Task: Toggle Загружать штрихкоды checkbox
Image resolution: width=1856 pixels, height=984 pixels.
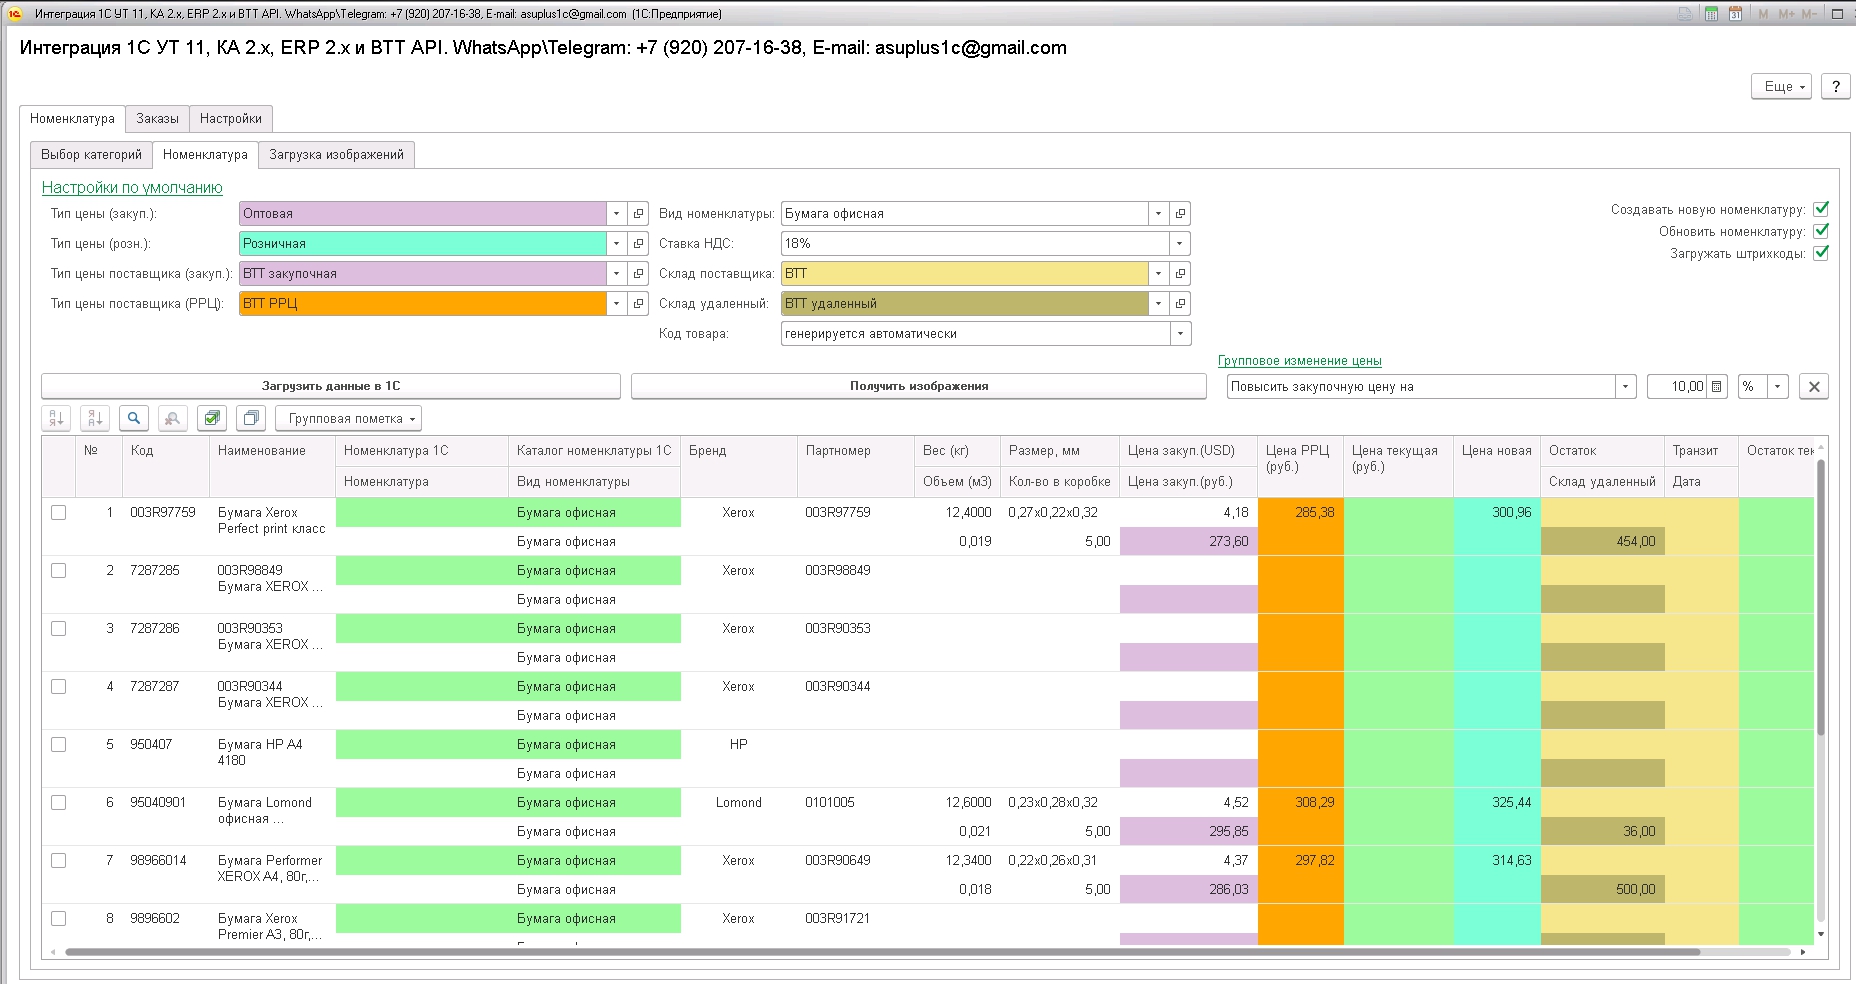Action: tap(1821, 253)
